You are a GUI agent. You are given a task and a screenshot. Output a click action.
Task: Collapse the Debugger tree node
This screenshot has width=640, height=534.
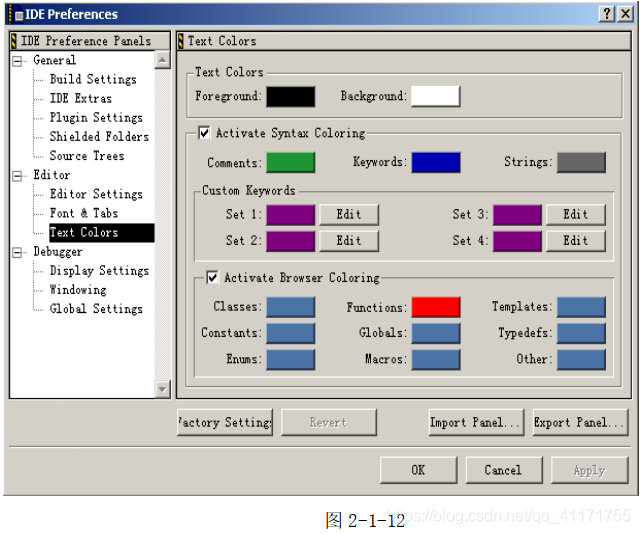tap(17, 253)
